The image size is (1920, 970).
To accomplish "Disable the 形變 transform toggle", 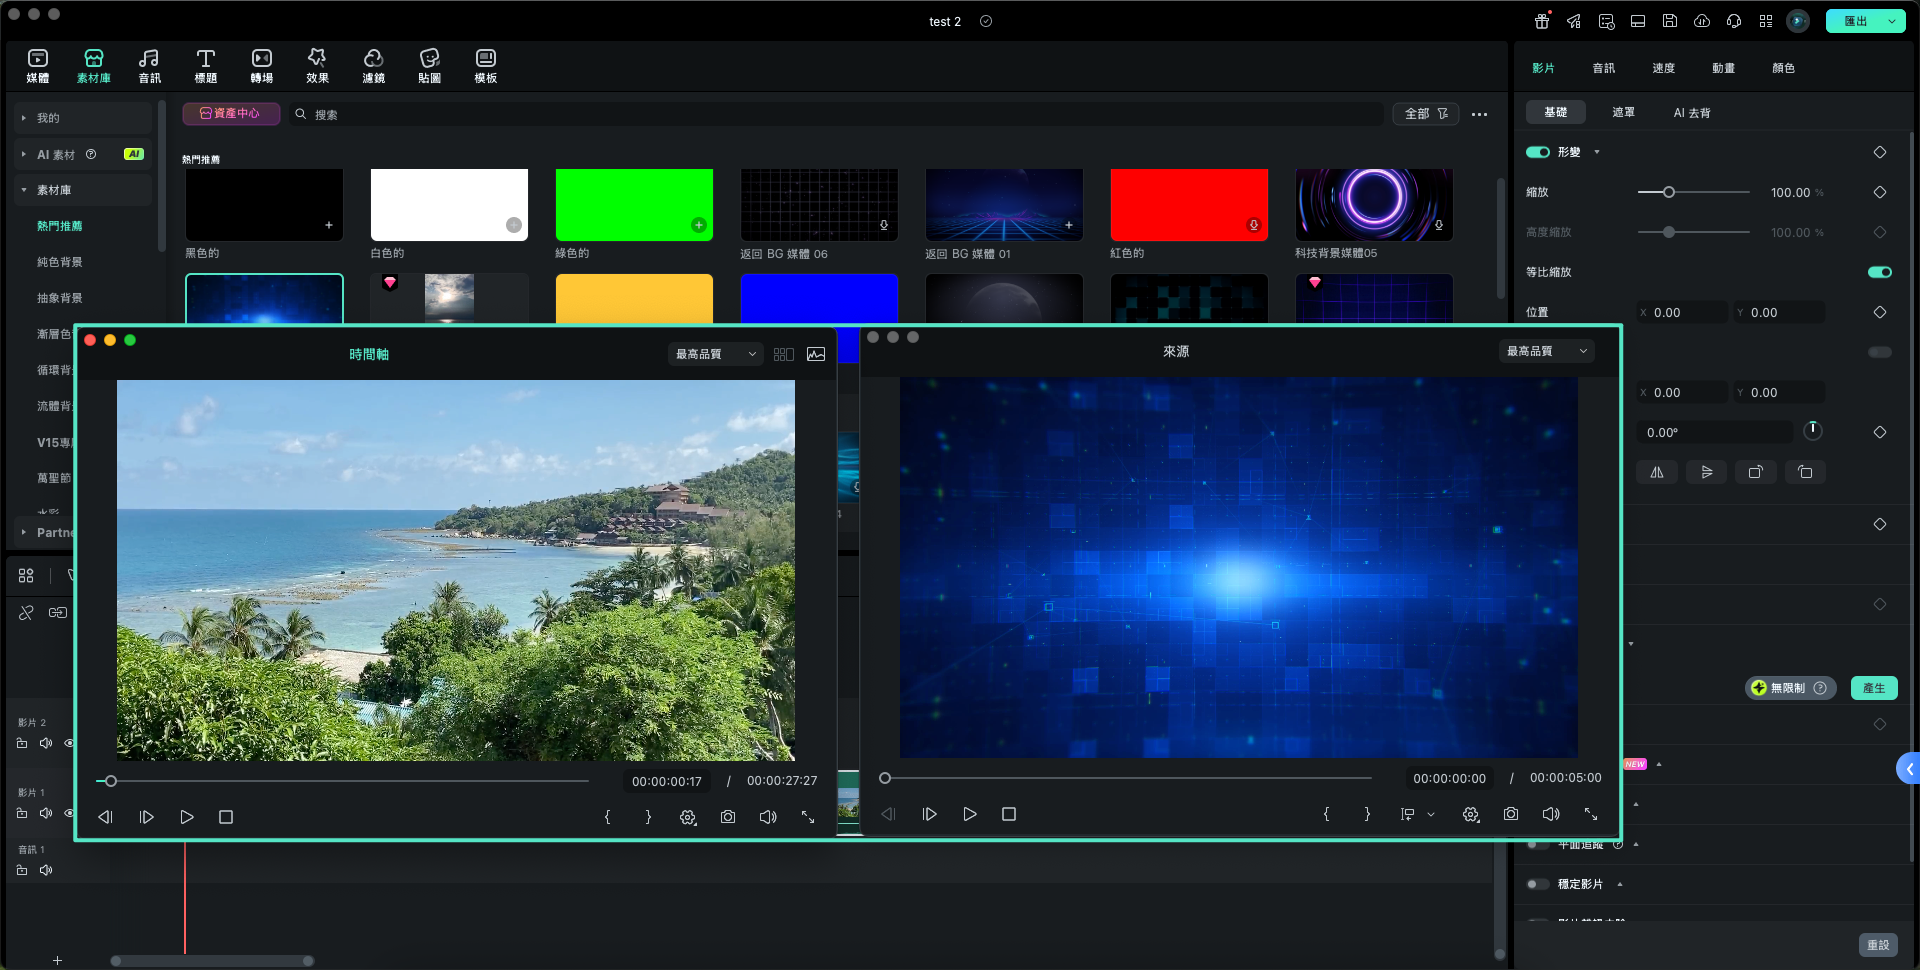I will 1537,152.
